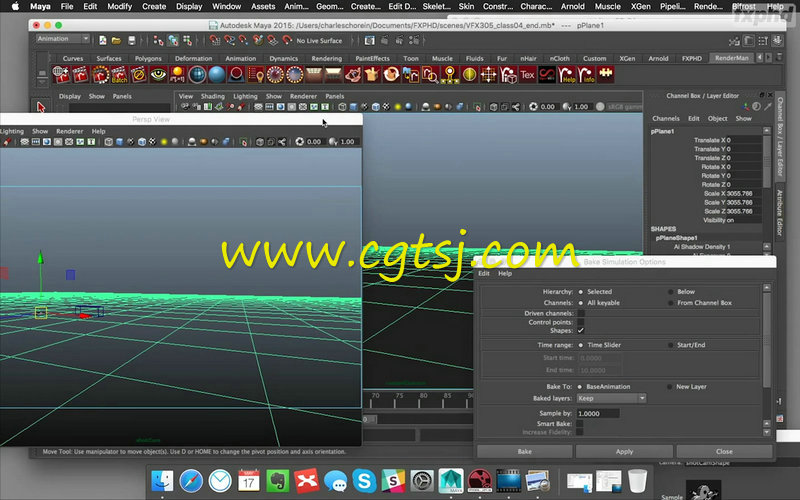This screenshot has width=800, height=500.
Task: Click the crossed-circle icon on the RenderMan shelf
Action: pyautogui.click(x=138, y=74)
